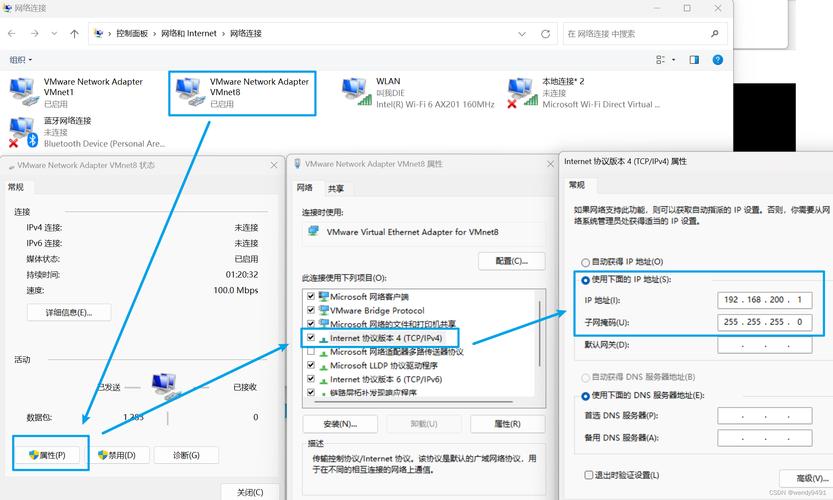Viewport: 833px width, 500px height.
Task: Click the 备用 DNS 服务器 input field
Action: click(764, 438)
